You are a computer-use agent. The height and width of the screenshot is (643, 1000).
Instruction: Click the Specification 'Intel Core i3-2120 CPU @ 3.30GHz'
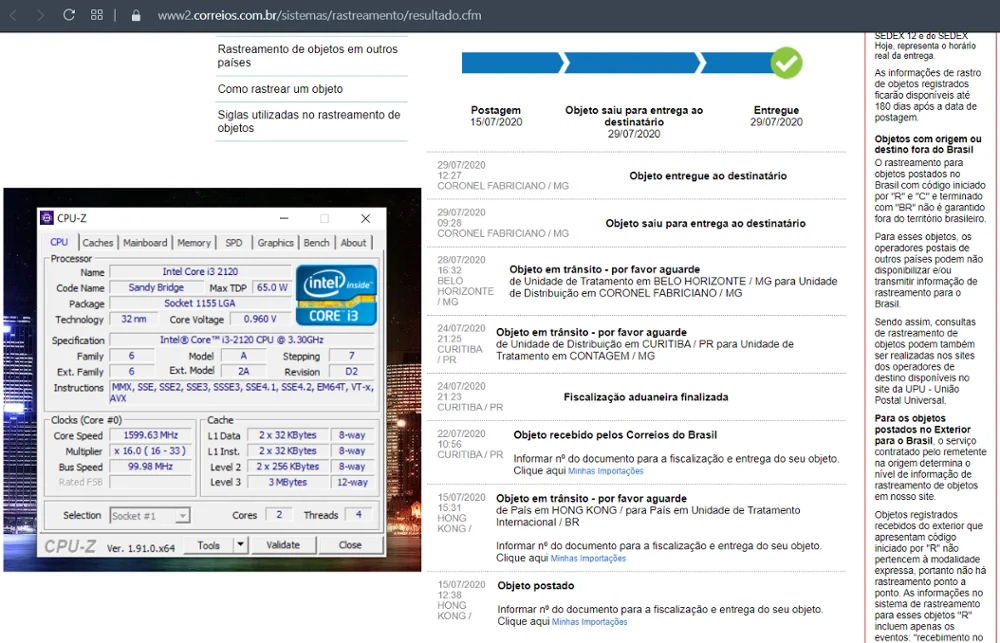pyautogui.click(x=242, y=340)
